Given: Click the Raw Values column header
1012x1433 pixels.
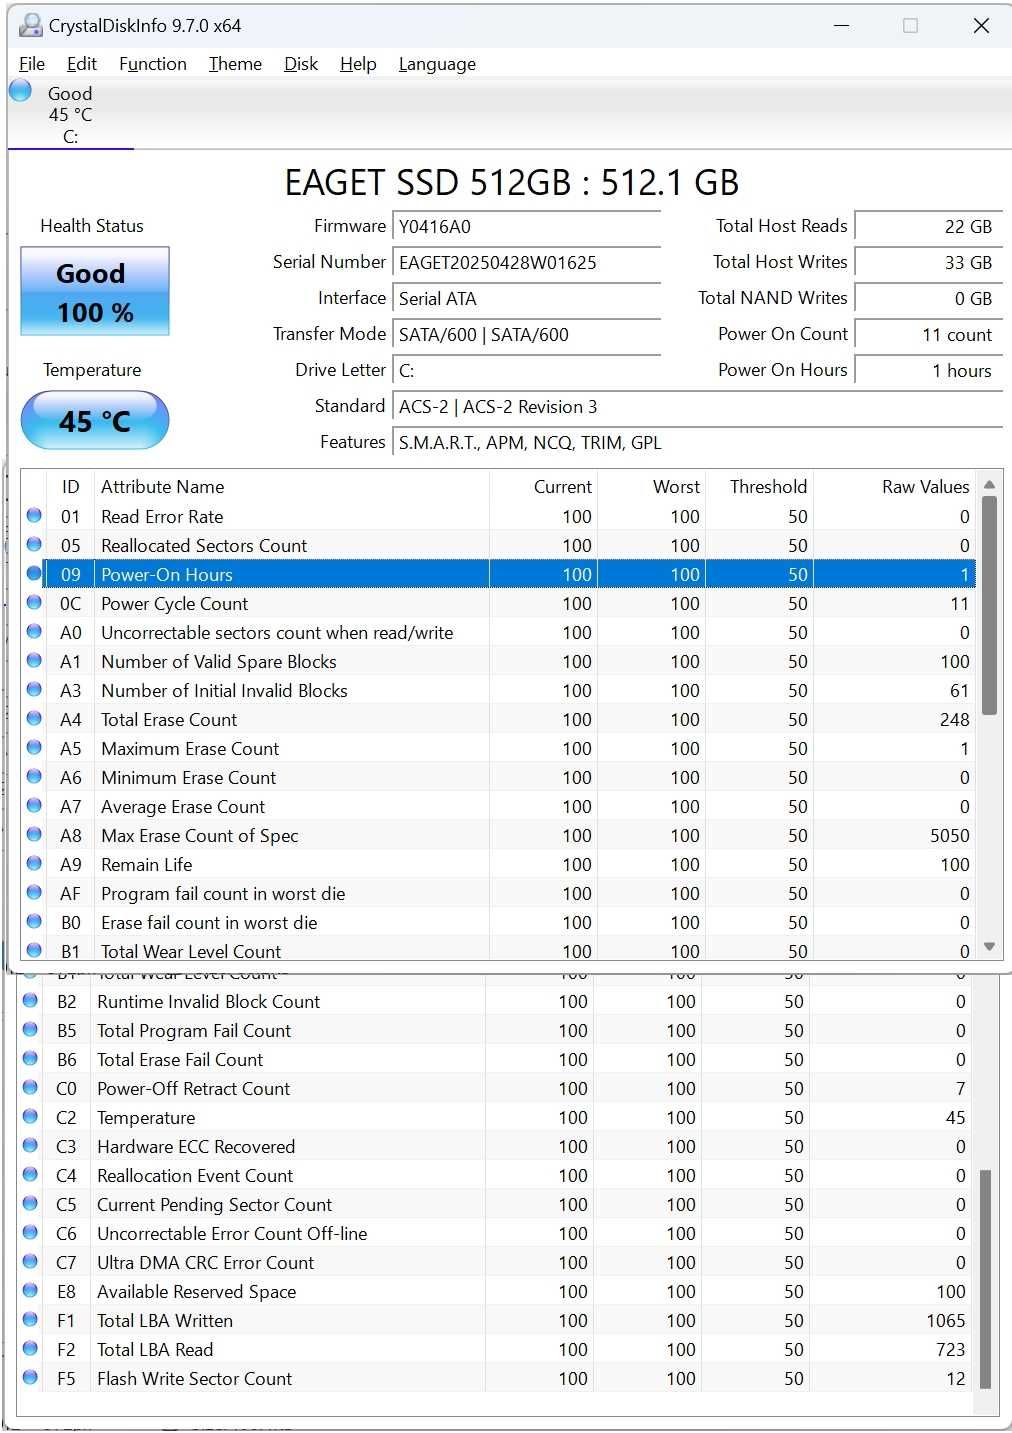Looking at the screenshot, I should (895, 487).
